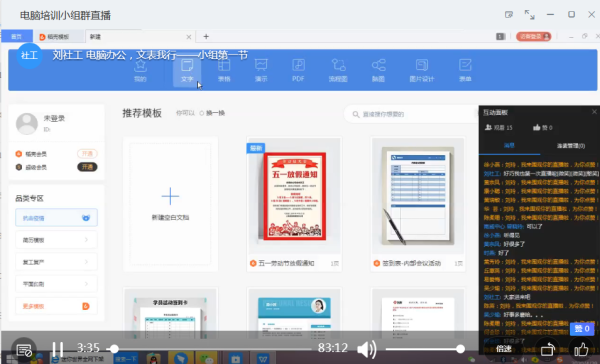Viewport: 600px width, 364px height.
Task: Open the 文字 document type icon
Action: point(187,71)
